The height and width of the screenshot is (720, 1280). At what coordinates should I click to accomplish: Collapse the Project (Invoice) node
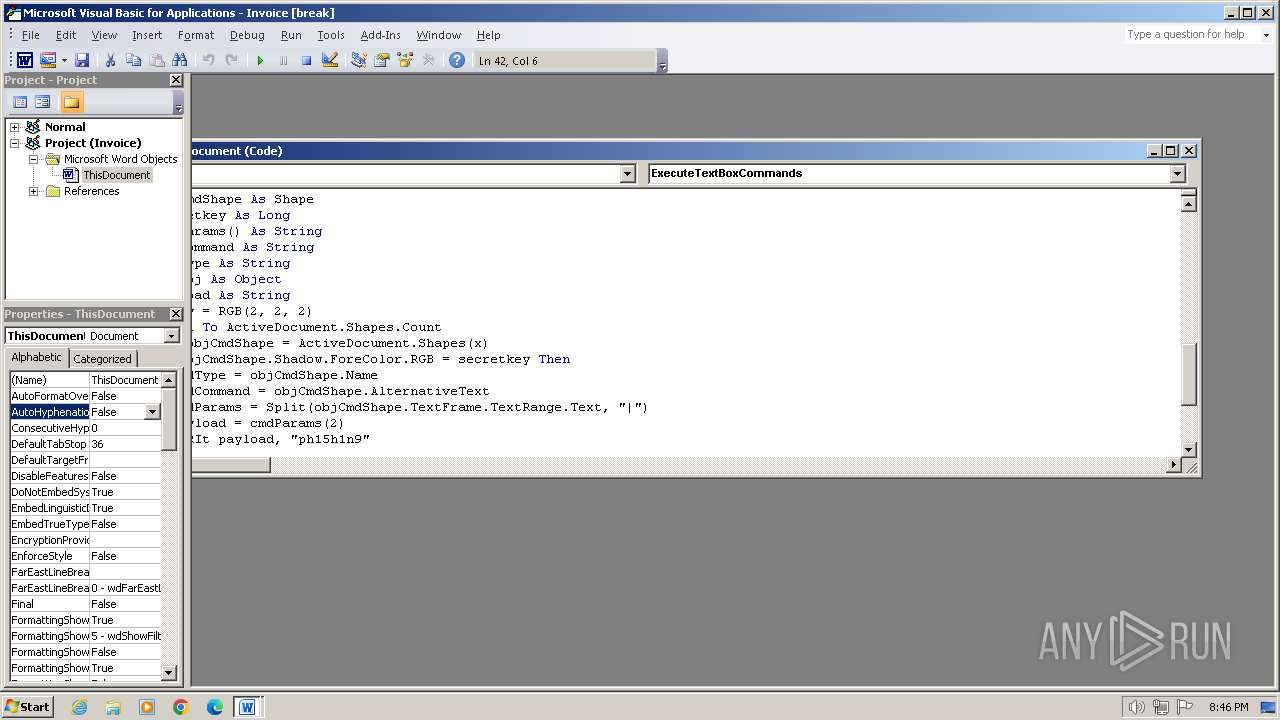coord(15,143)
